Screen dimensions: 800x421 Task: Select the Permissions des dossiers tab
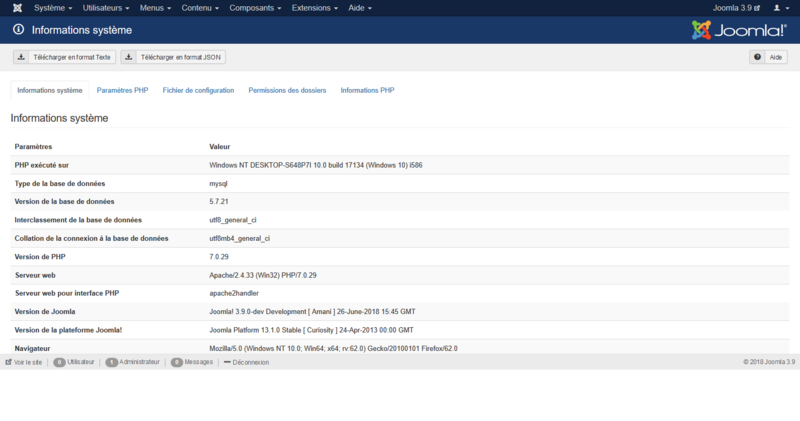(287, 90)
